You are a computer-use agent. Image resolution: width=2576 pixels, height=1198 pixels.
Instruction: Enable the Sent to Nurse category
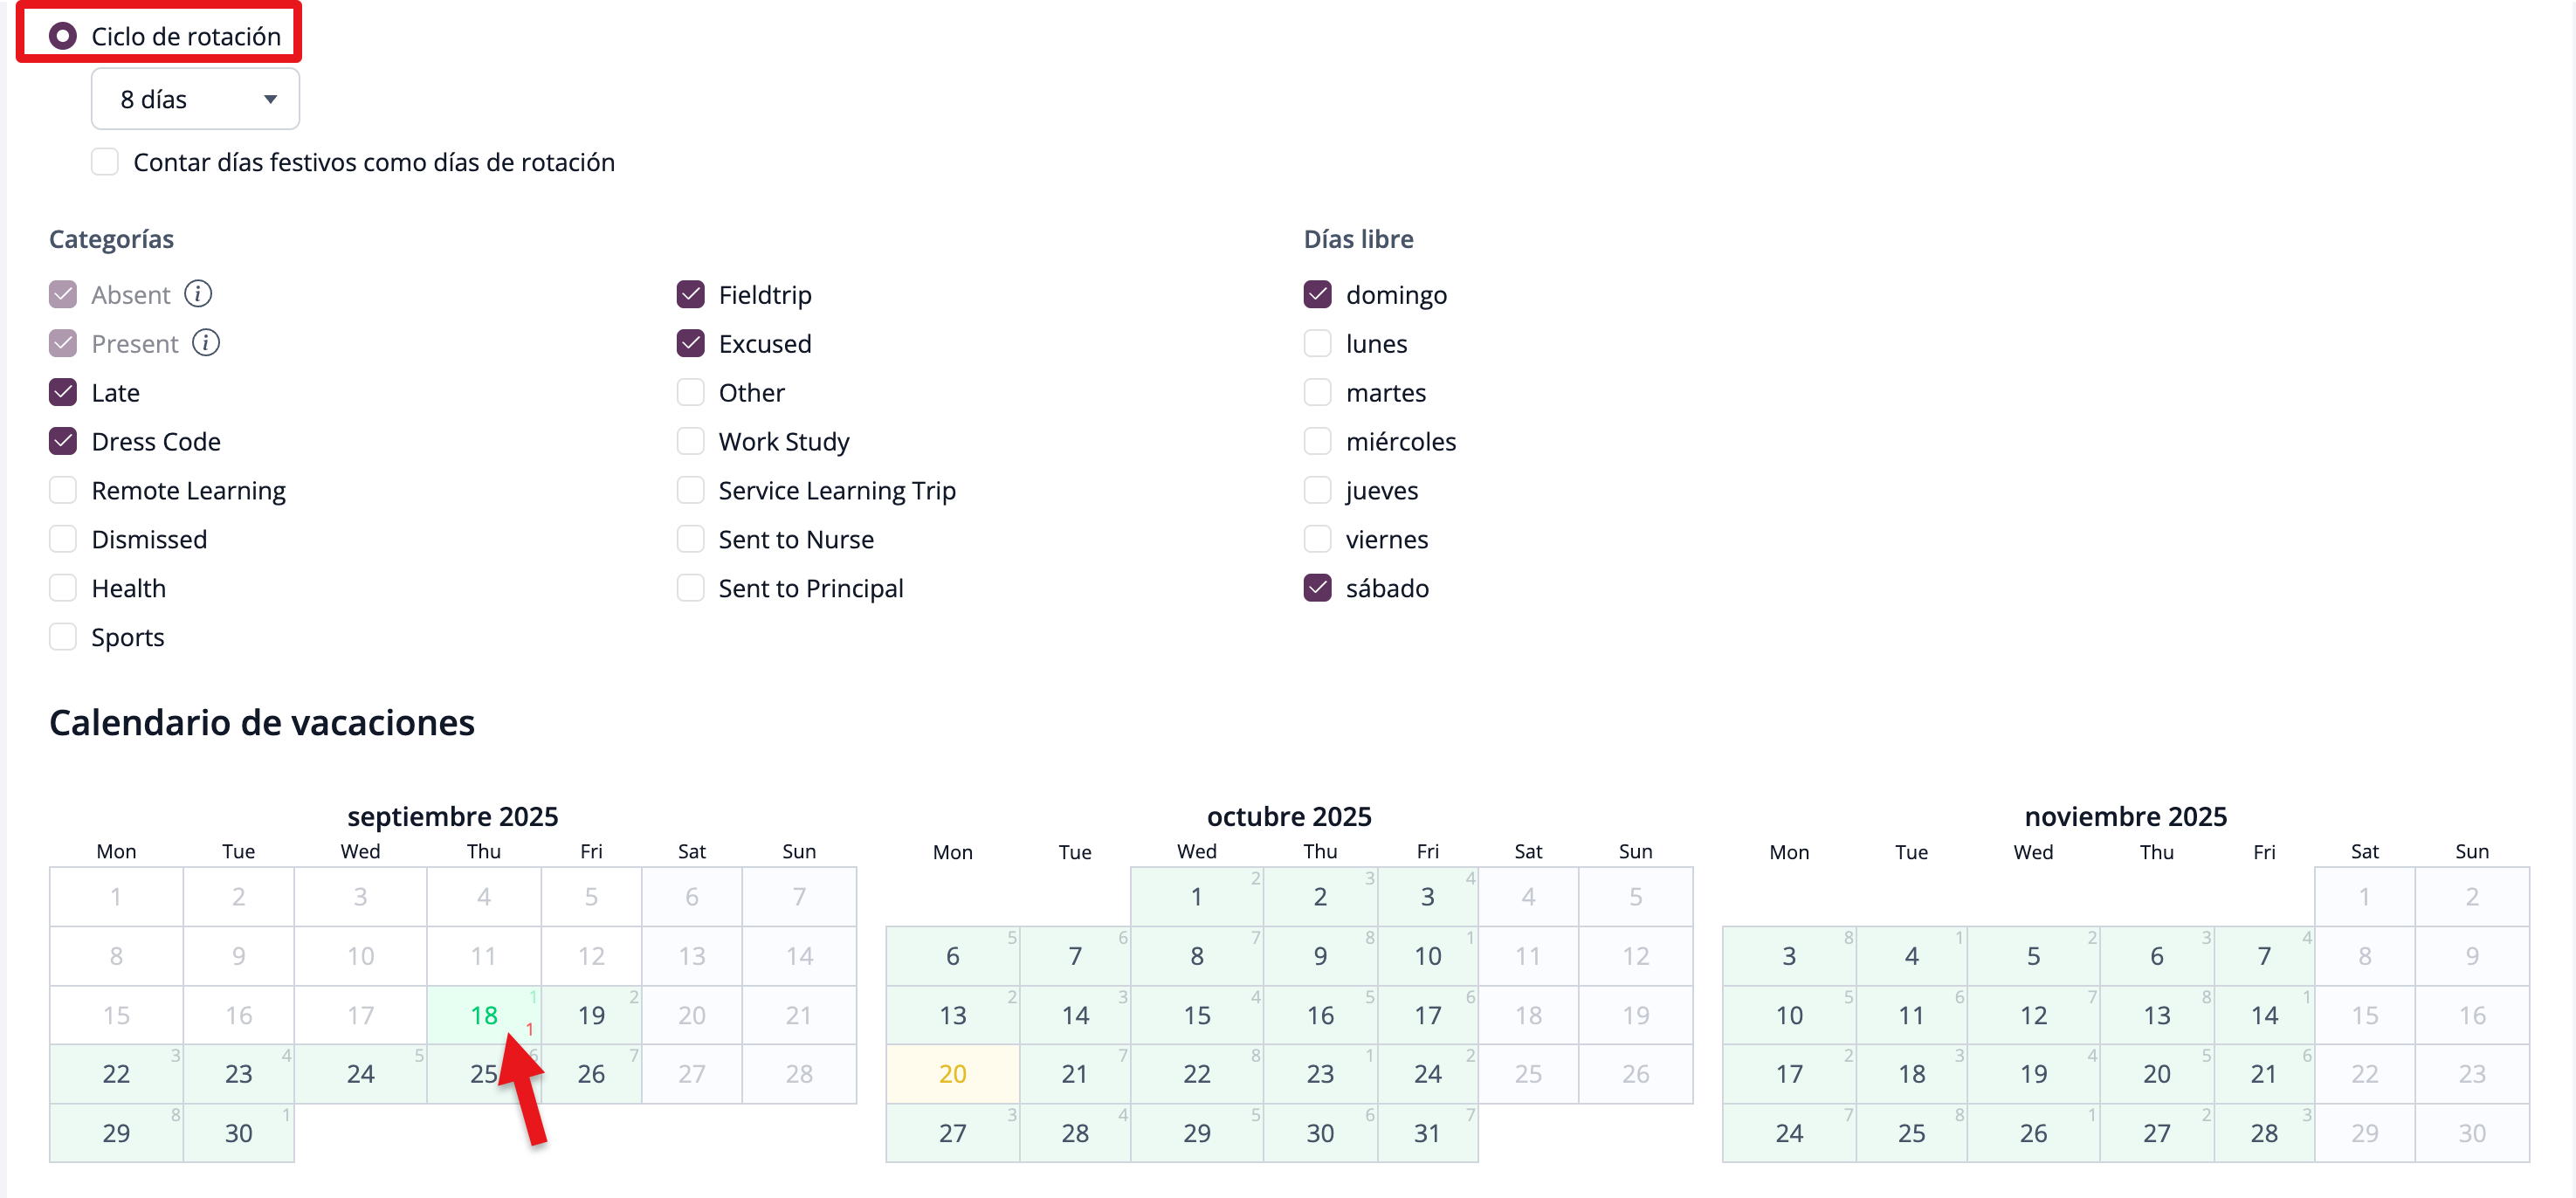pos(690,539)
